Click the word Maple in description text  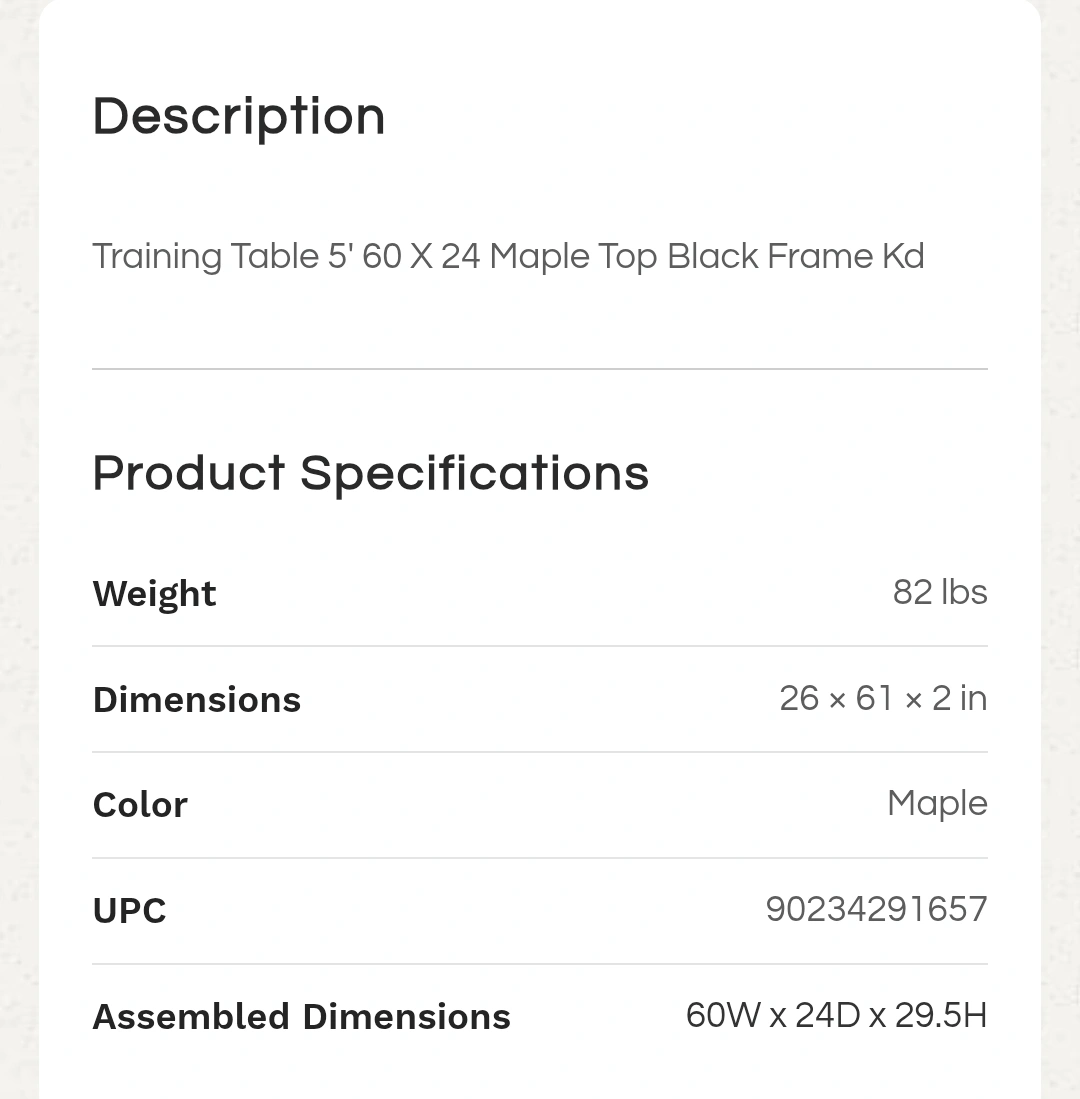[x=540, y=258]
